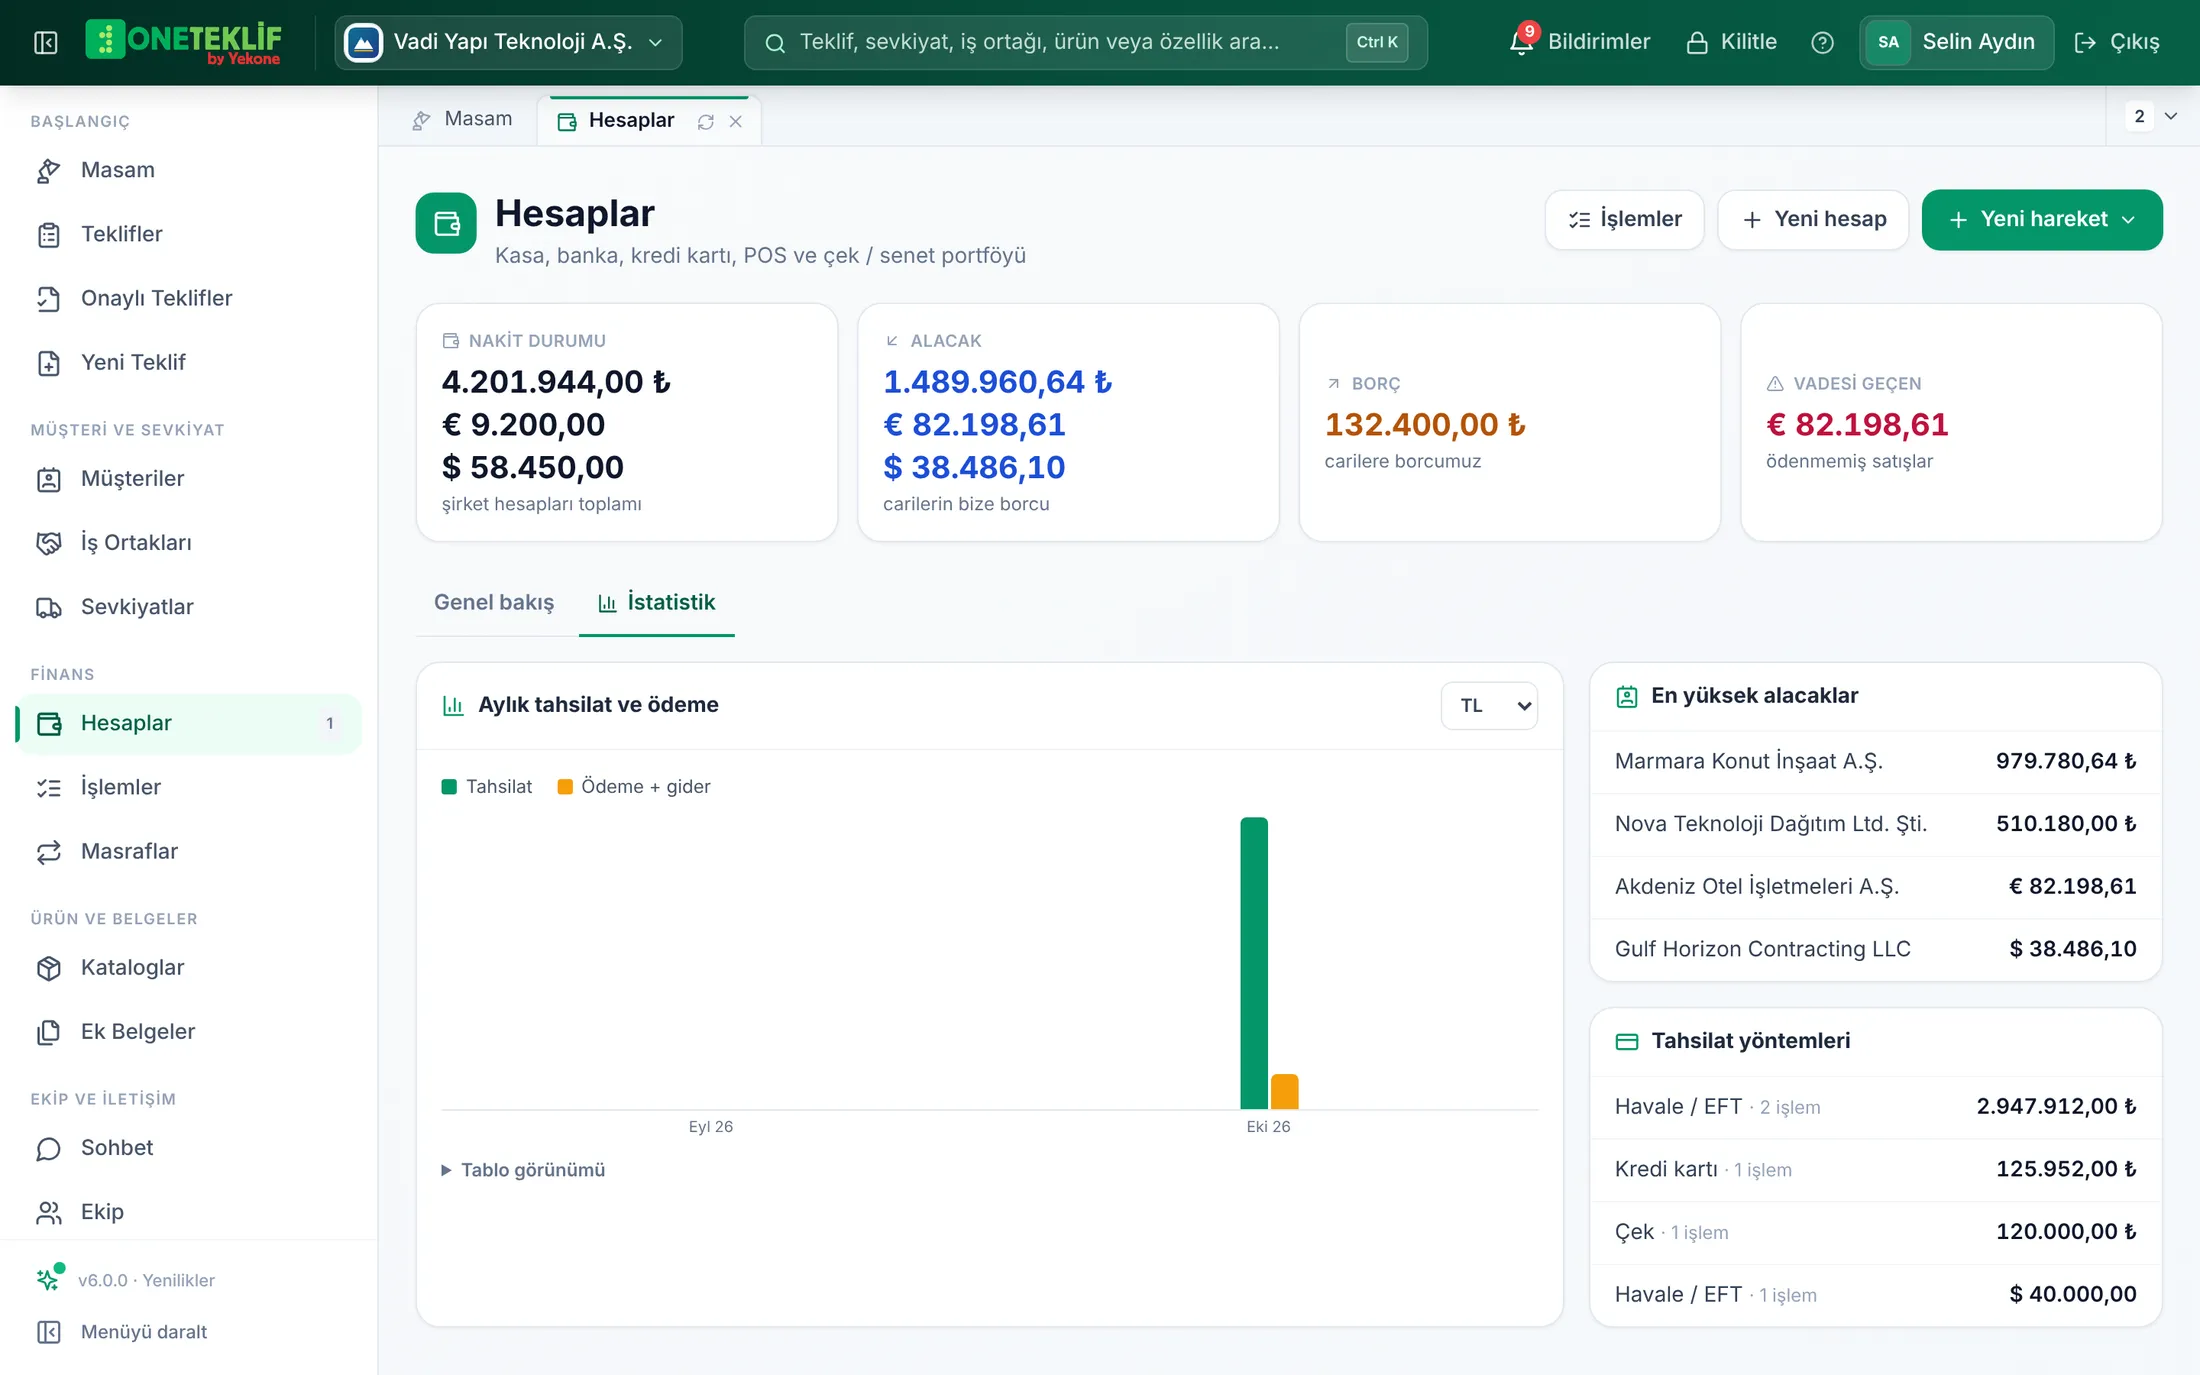Expand the open tabs counter dropdown
The image size is (2200, 1375).
coord(2153,116)
